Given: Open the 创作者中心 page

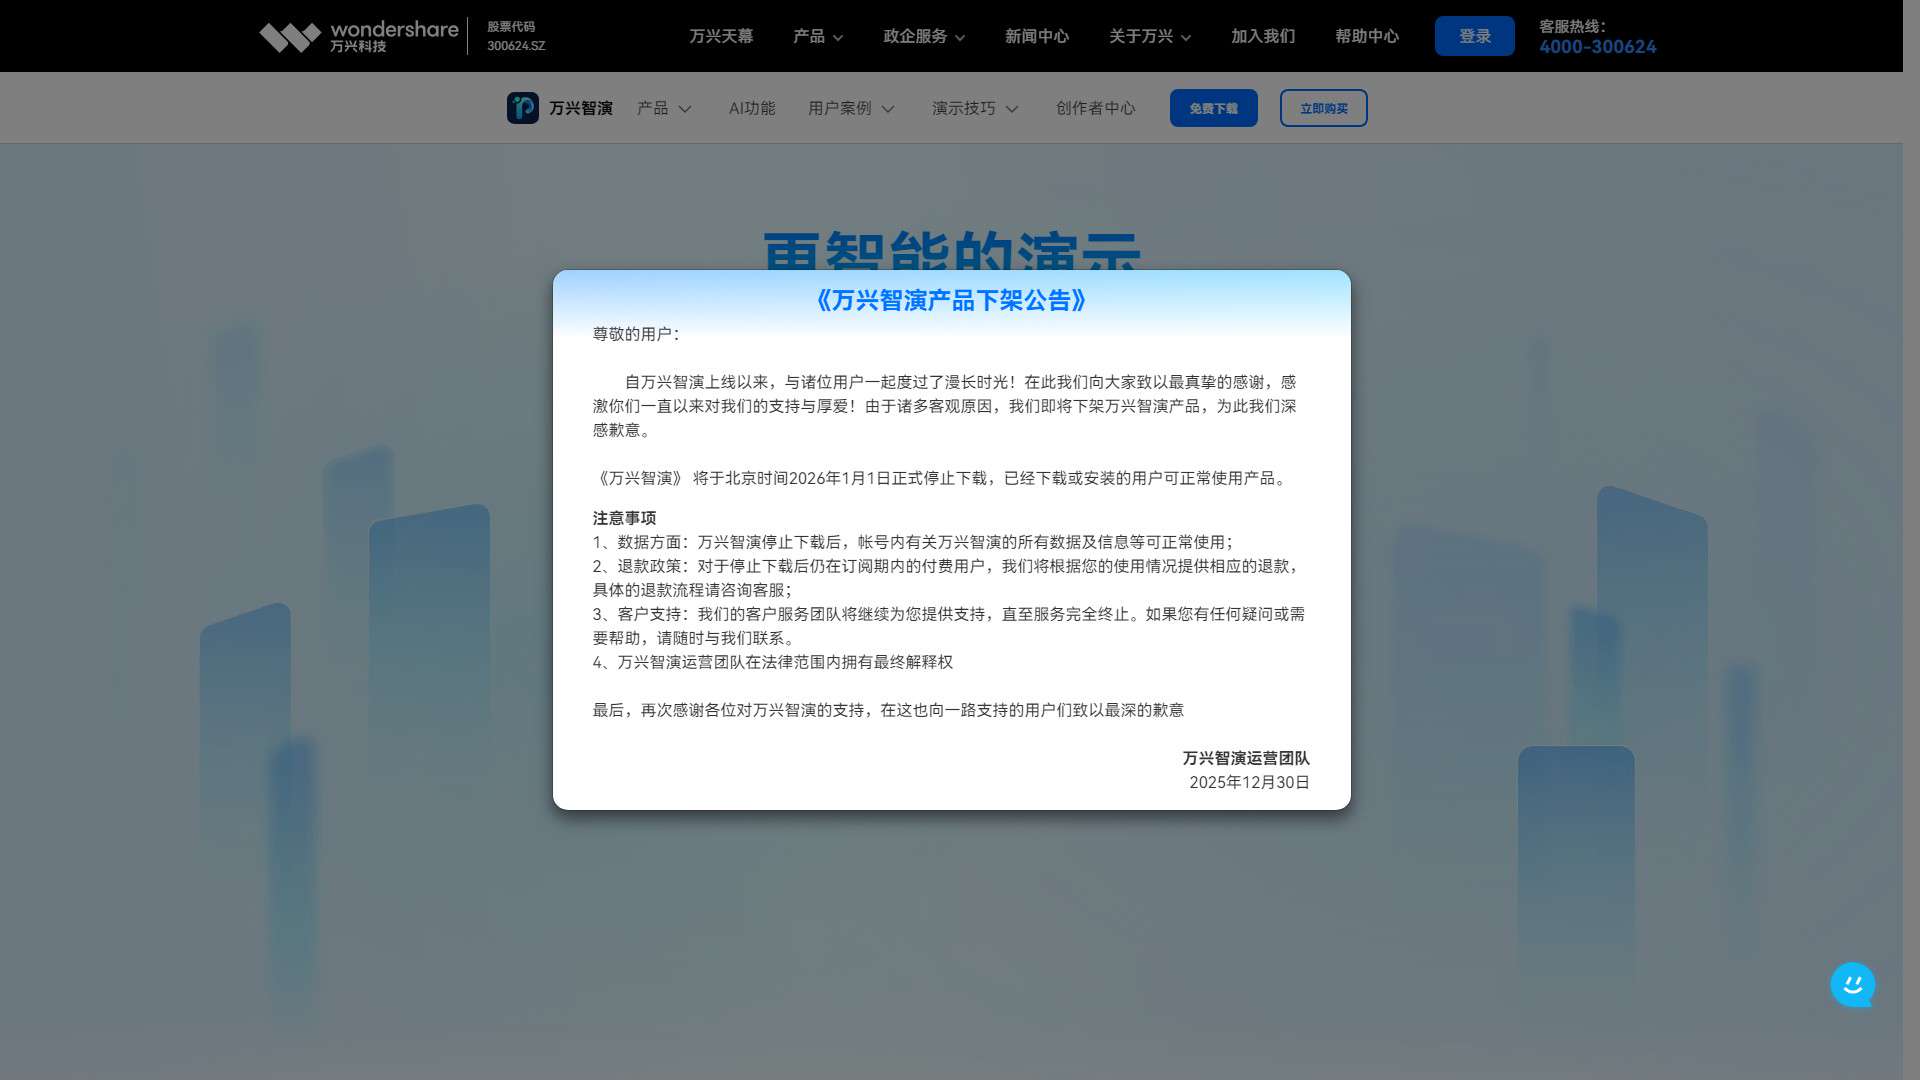Looking at the screenshot, I should (1096, 108).
